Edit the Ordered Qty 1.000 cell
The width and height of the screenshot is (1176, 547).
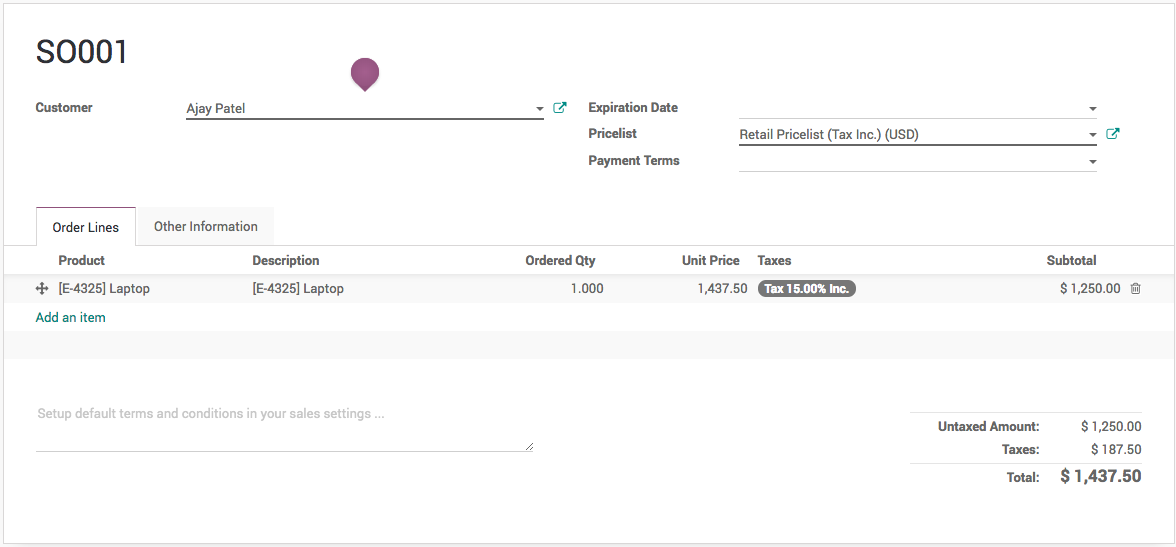coord(580,289)
